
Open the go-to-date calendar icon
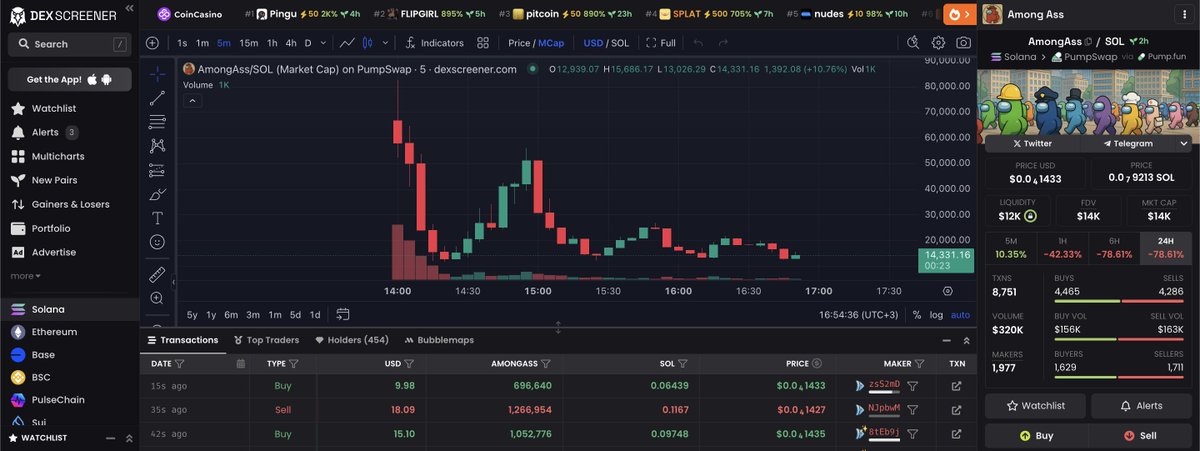tap(343, 314)
